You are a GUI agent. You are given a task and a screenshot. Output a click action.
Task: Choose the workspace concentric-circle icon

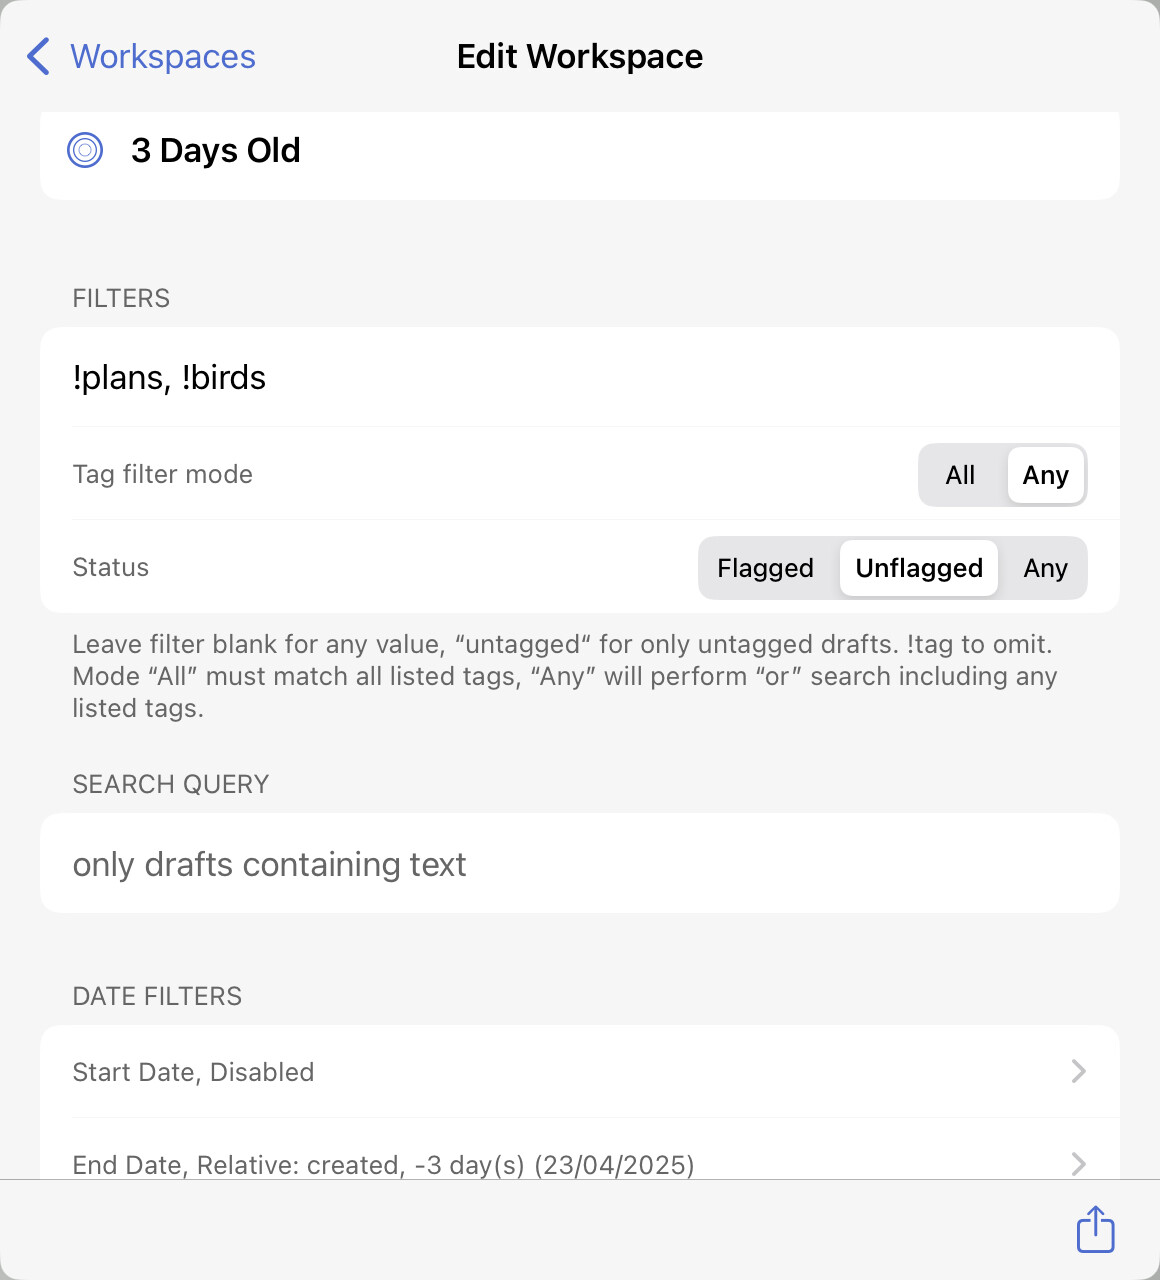tap(85, 150)
